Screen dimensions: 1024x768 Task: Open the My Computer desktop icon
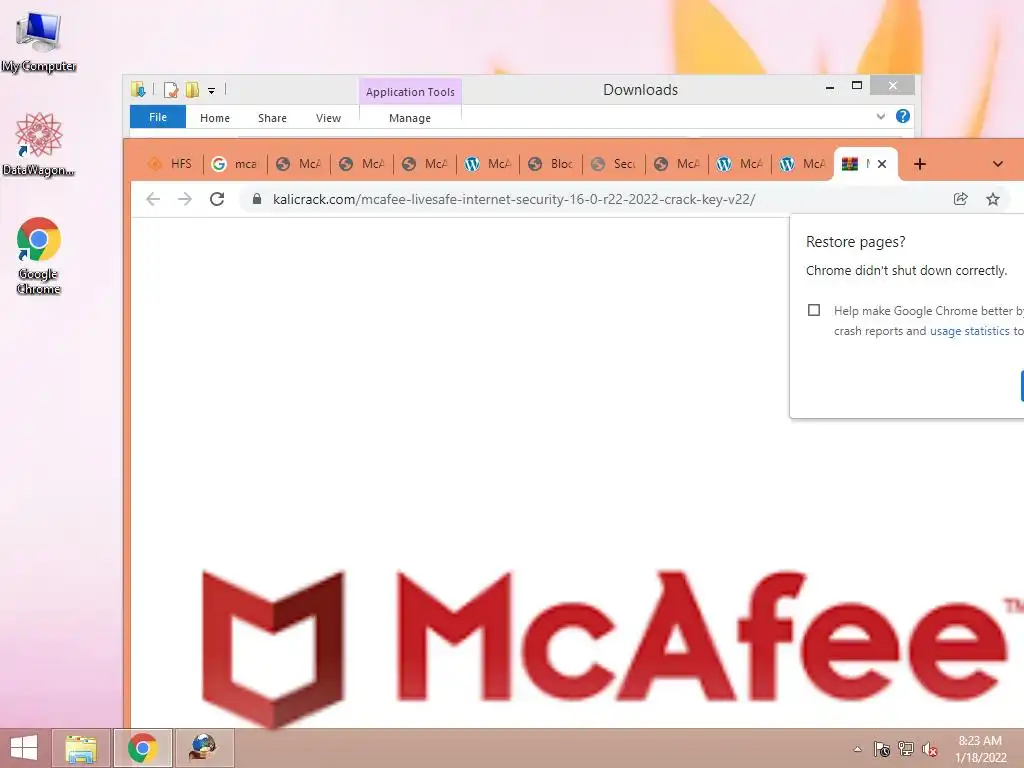(x=39, y=42)
